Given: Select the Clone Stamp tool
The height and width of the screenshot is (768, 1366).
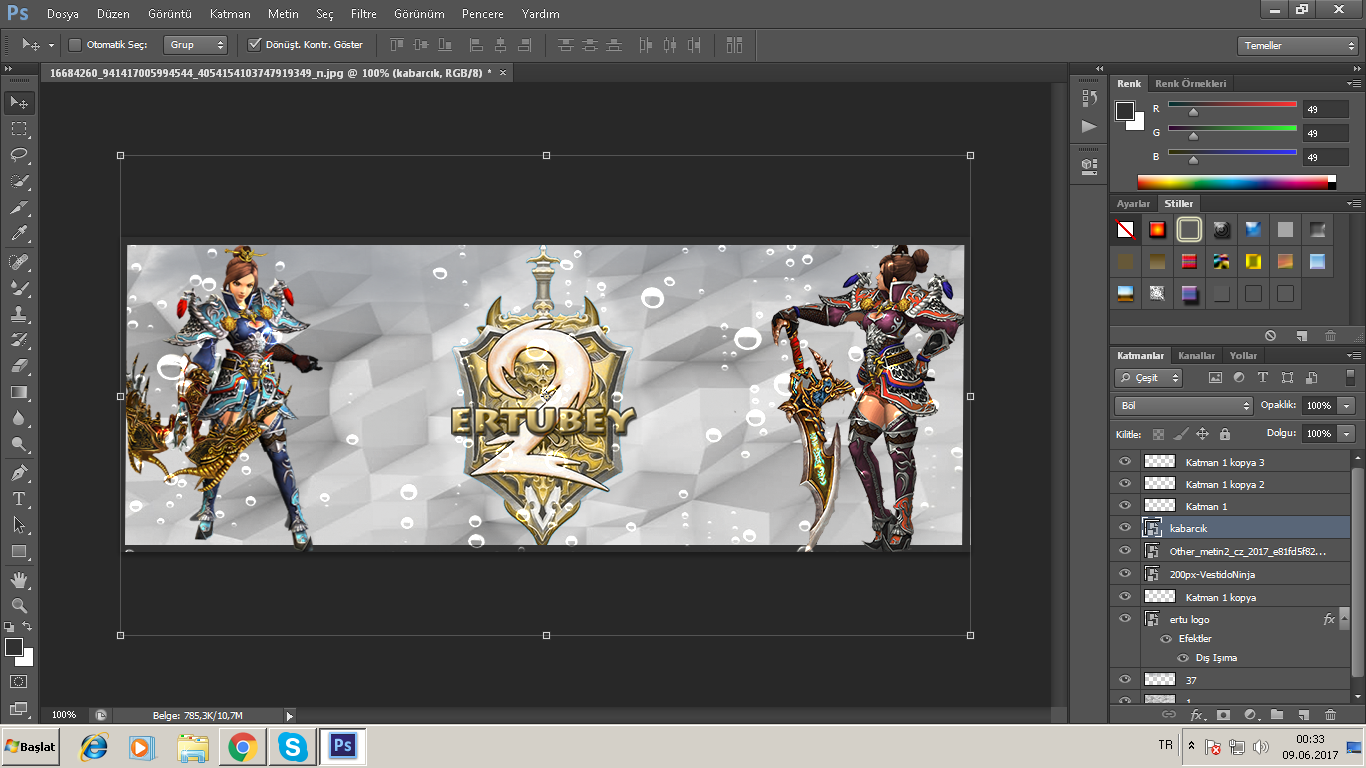Looking at the screenshot, I should pos(19,313).
